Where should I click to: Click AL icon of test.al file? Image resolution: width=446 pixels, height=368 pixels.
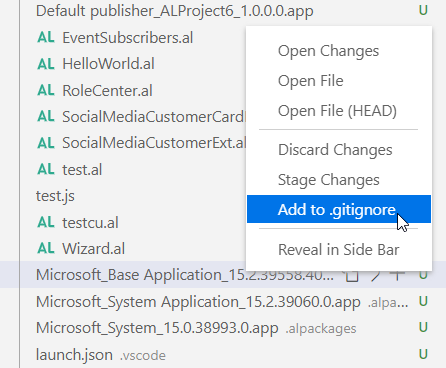pos(46,169)
